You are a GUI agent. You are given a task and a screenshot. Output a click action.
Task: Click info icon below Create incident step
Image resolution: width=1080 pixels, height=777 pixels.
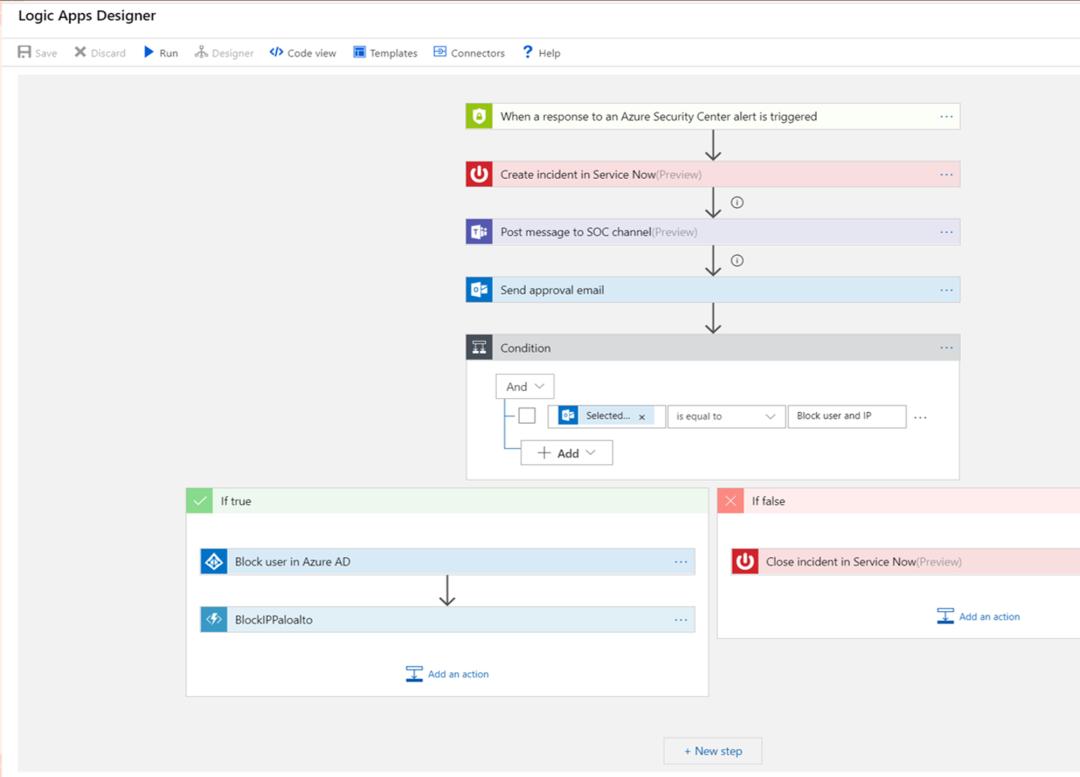(x=737, y=203)
